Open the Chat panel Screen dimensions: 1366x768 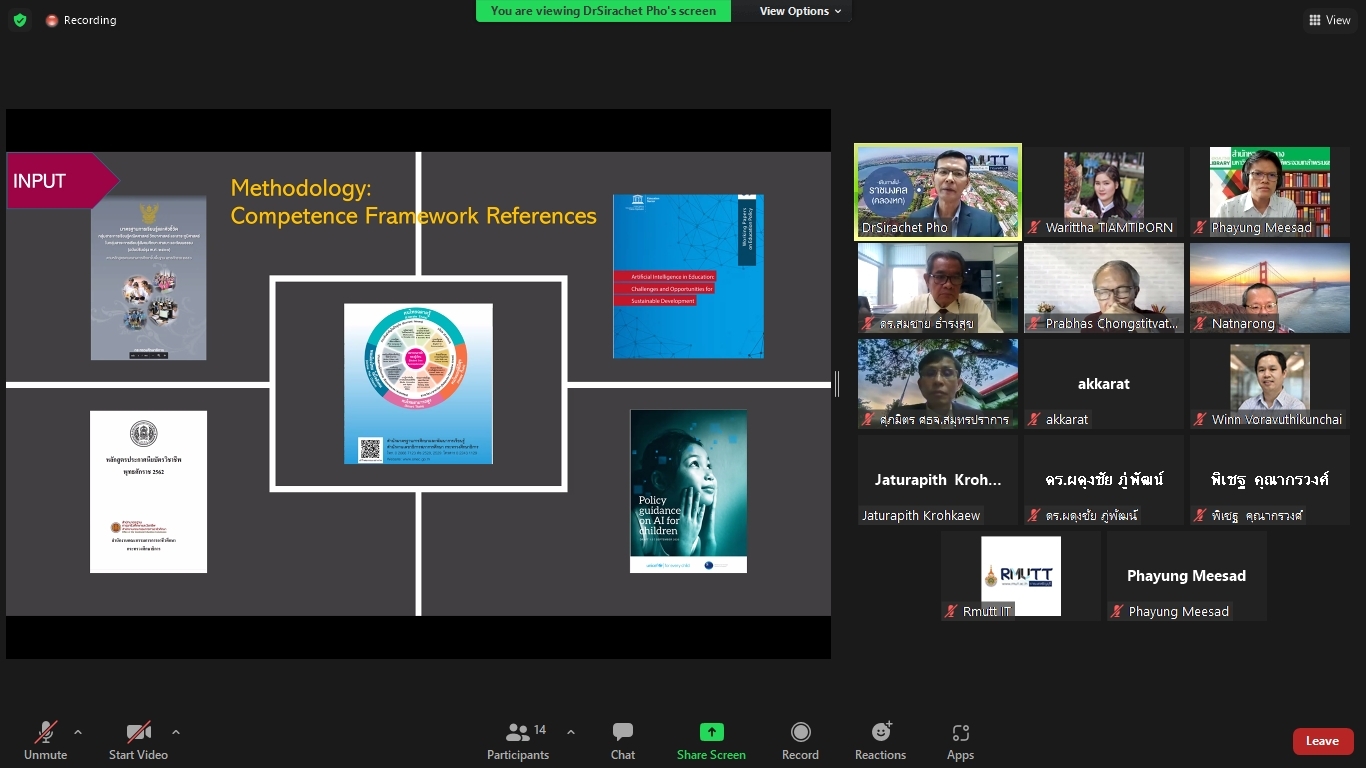click(623, 741)
